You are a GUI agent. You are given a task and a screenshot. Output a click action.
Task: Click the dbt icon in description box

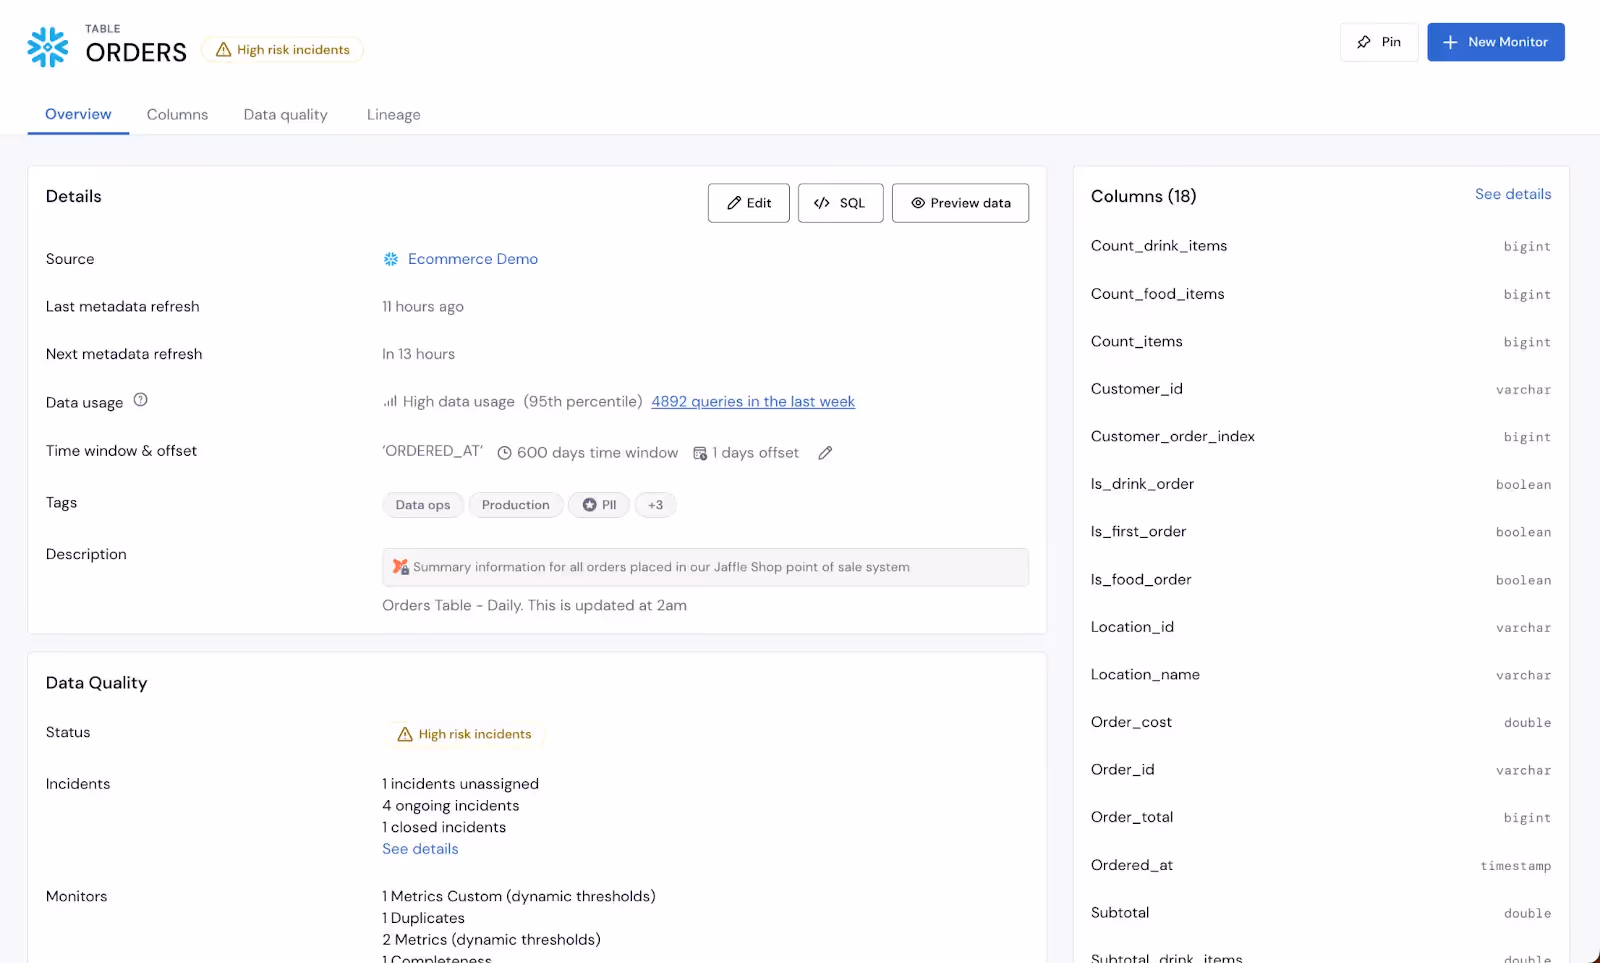(x=401, y=567)
